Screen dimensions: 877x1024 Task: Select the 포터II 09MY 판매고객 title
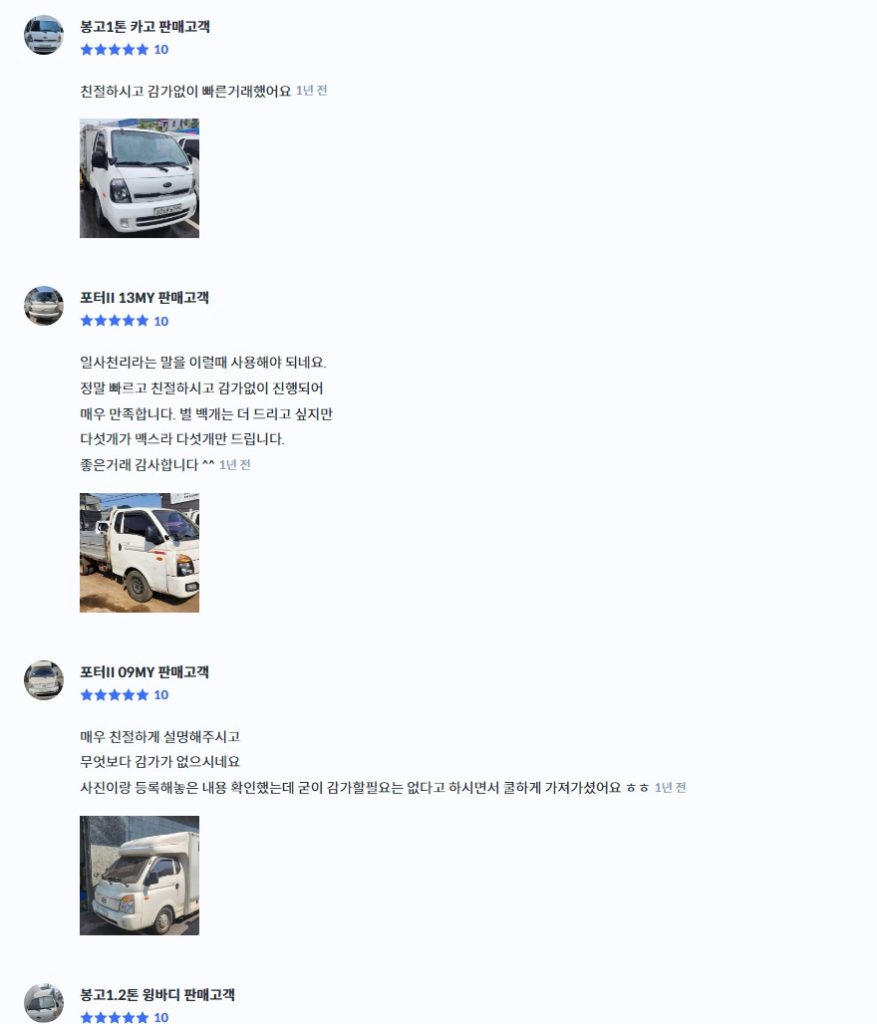coord(144,672)
